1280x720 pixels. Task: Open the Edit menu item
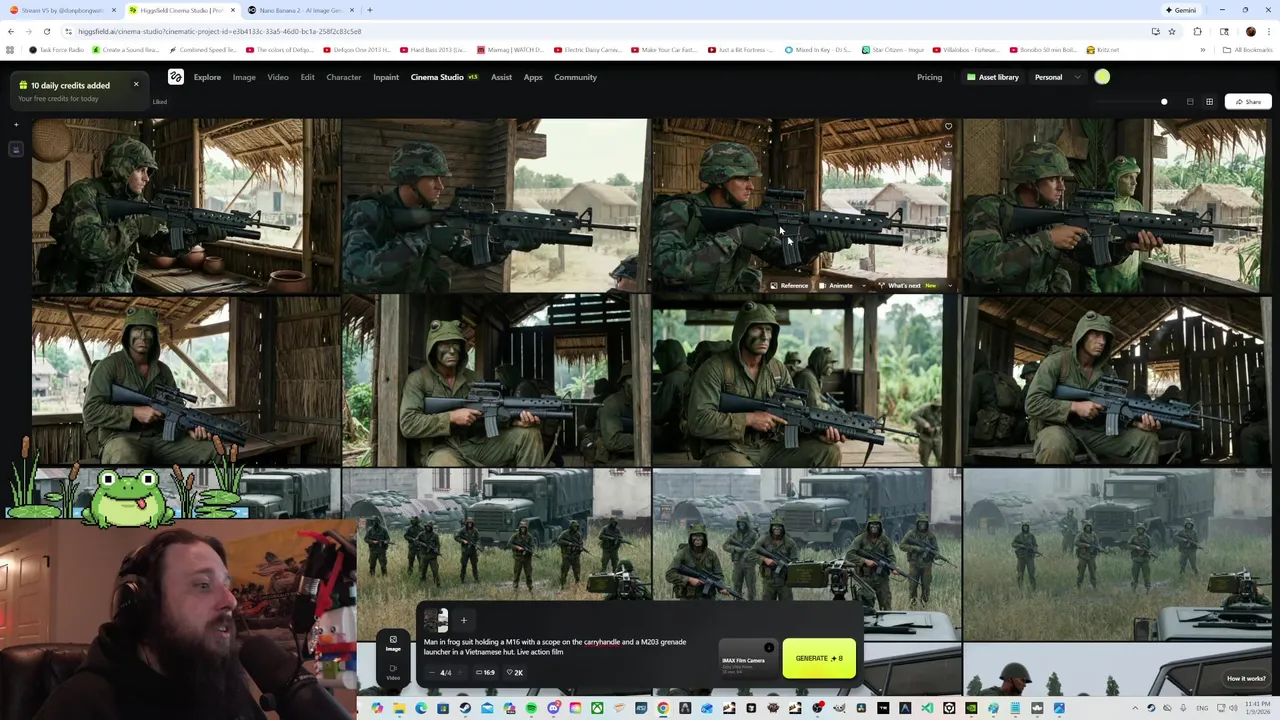coord(307,77)
